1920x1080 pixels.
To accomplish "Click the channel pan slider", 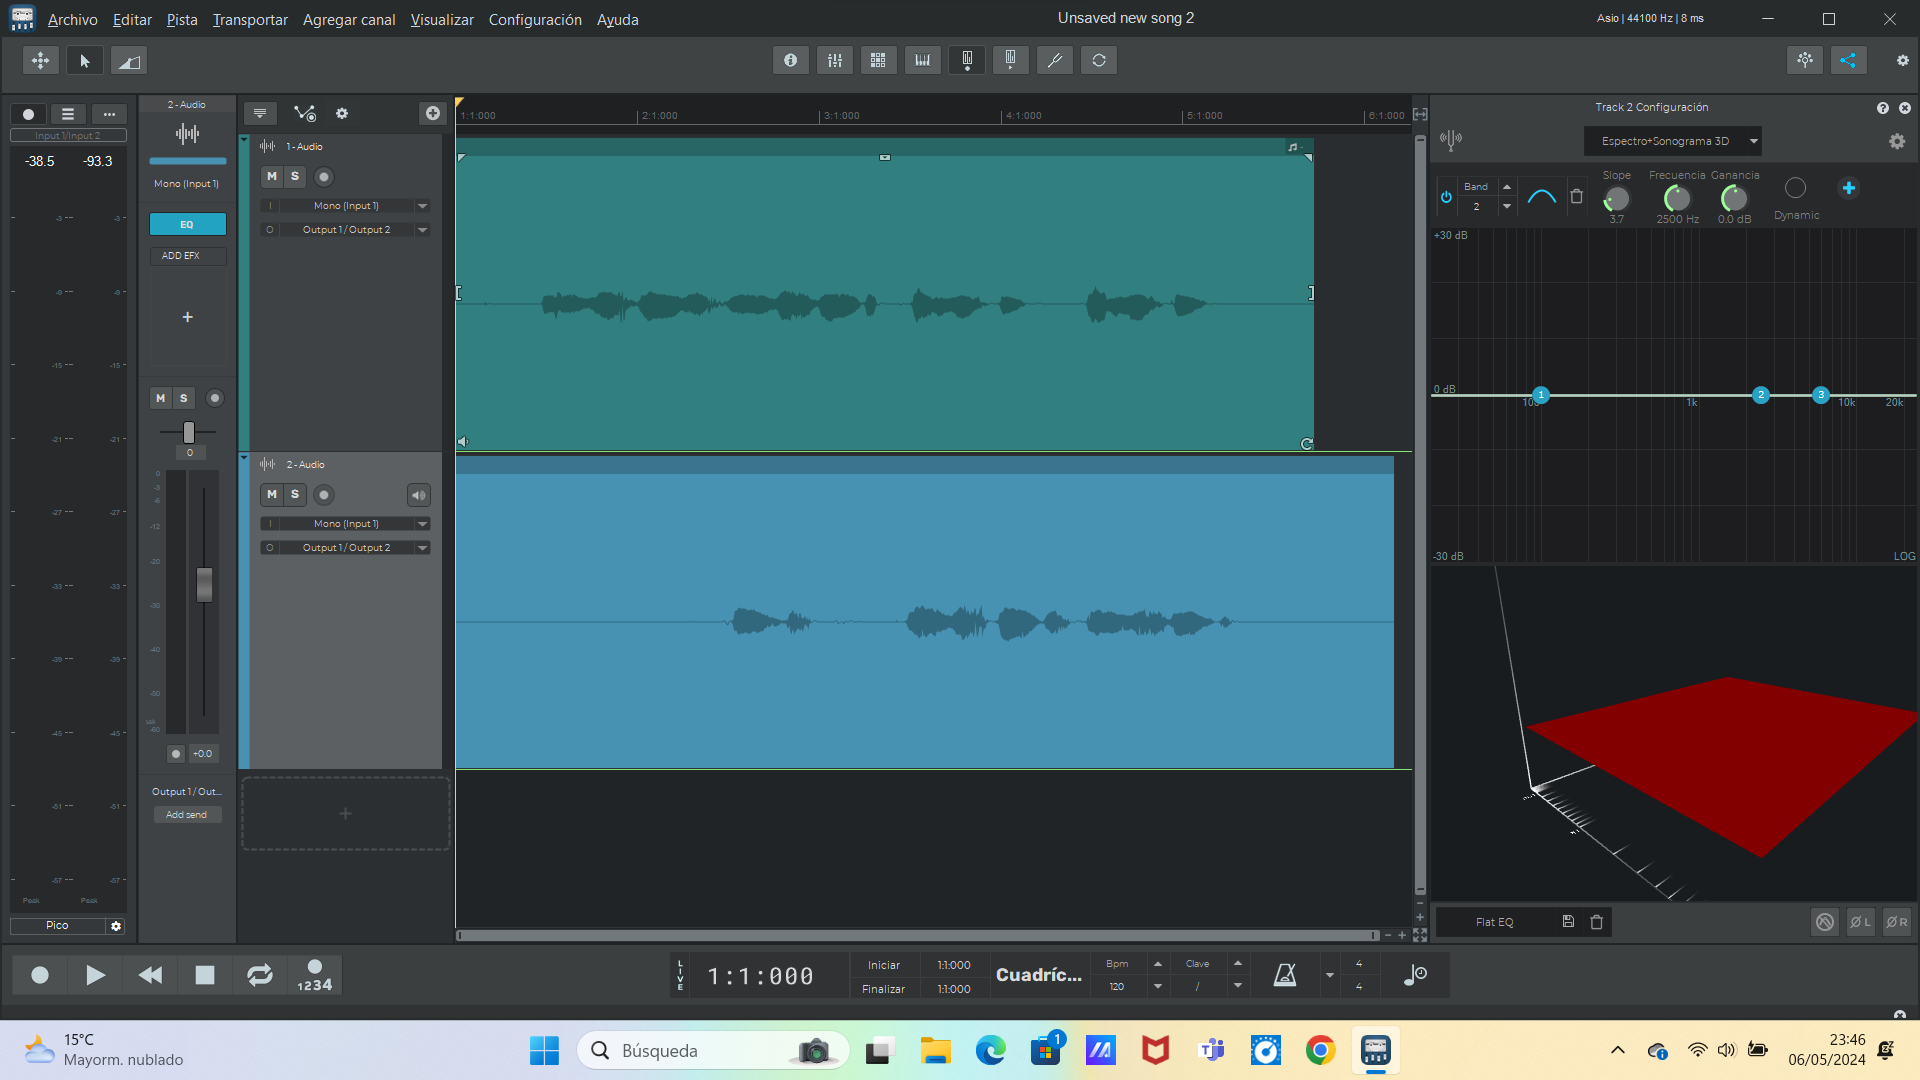I will click(x=189, y=432).
